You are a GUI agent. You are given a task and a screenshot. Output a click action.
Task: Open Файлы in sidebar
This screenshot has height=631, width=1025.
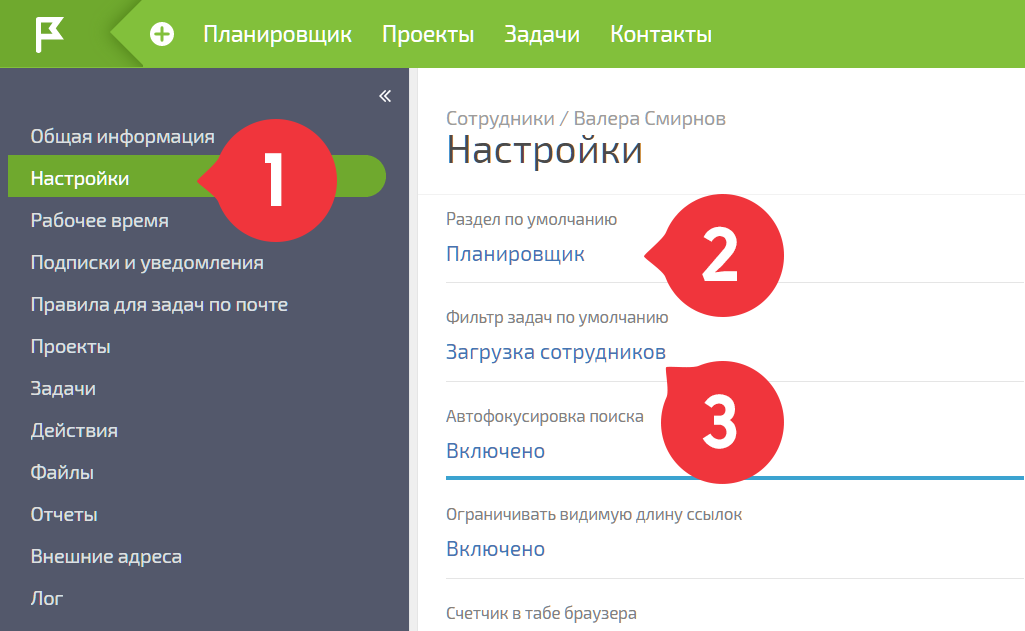click(62, 472)
